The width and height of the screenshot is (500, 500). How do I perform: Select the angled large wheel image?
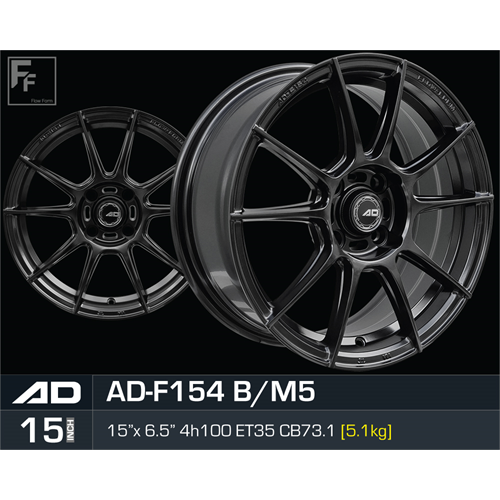click(x=332, y=212)
